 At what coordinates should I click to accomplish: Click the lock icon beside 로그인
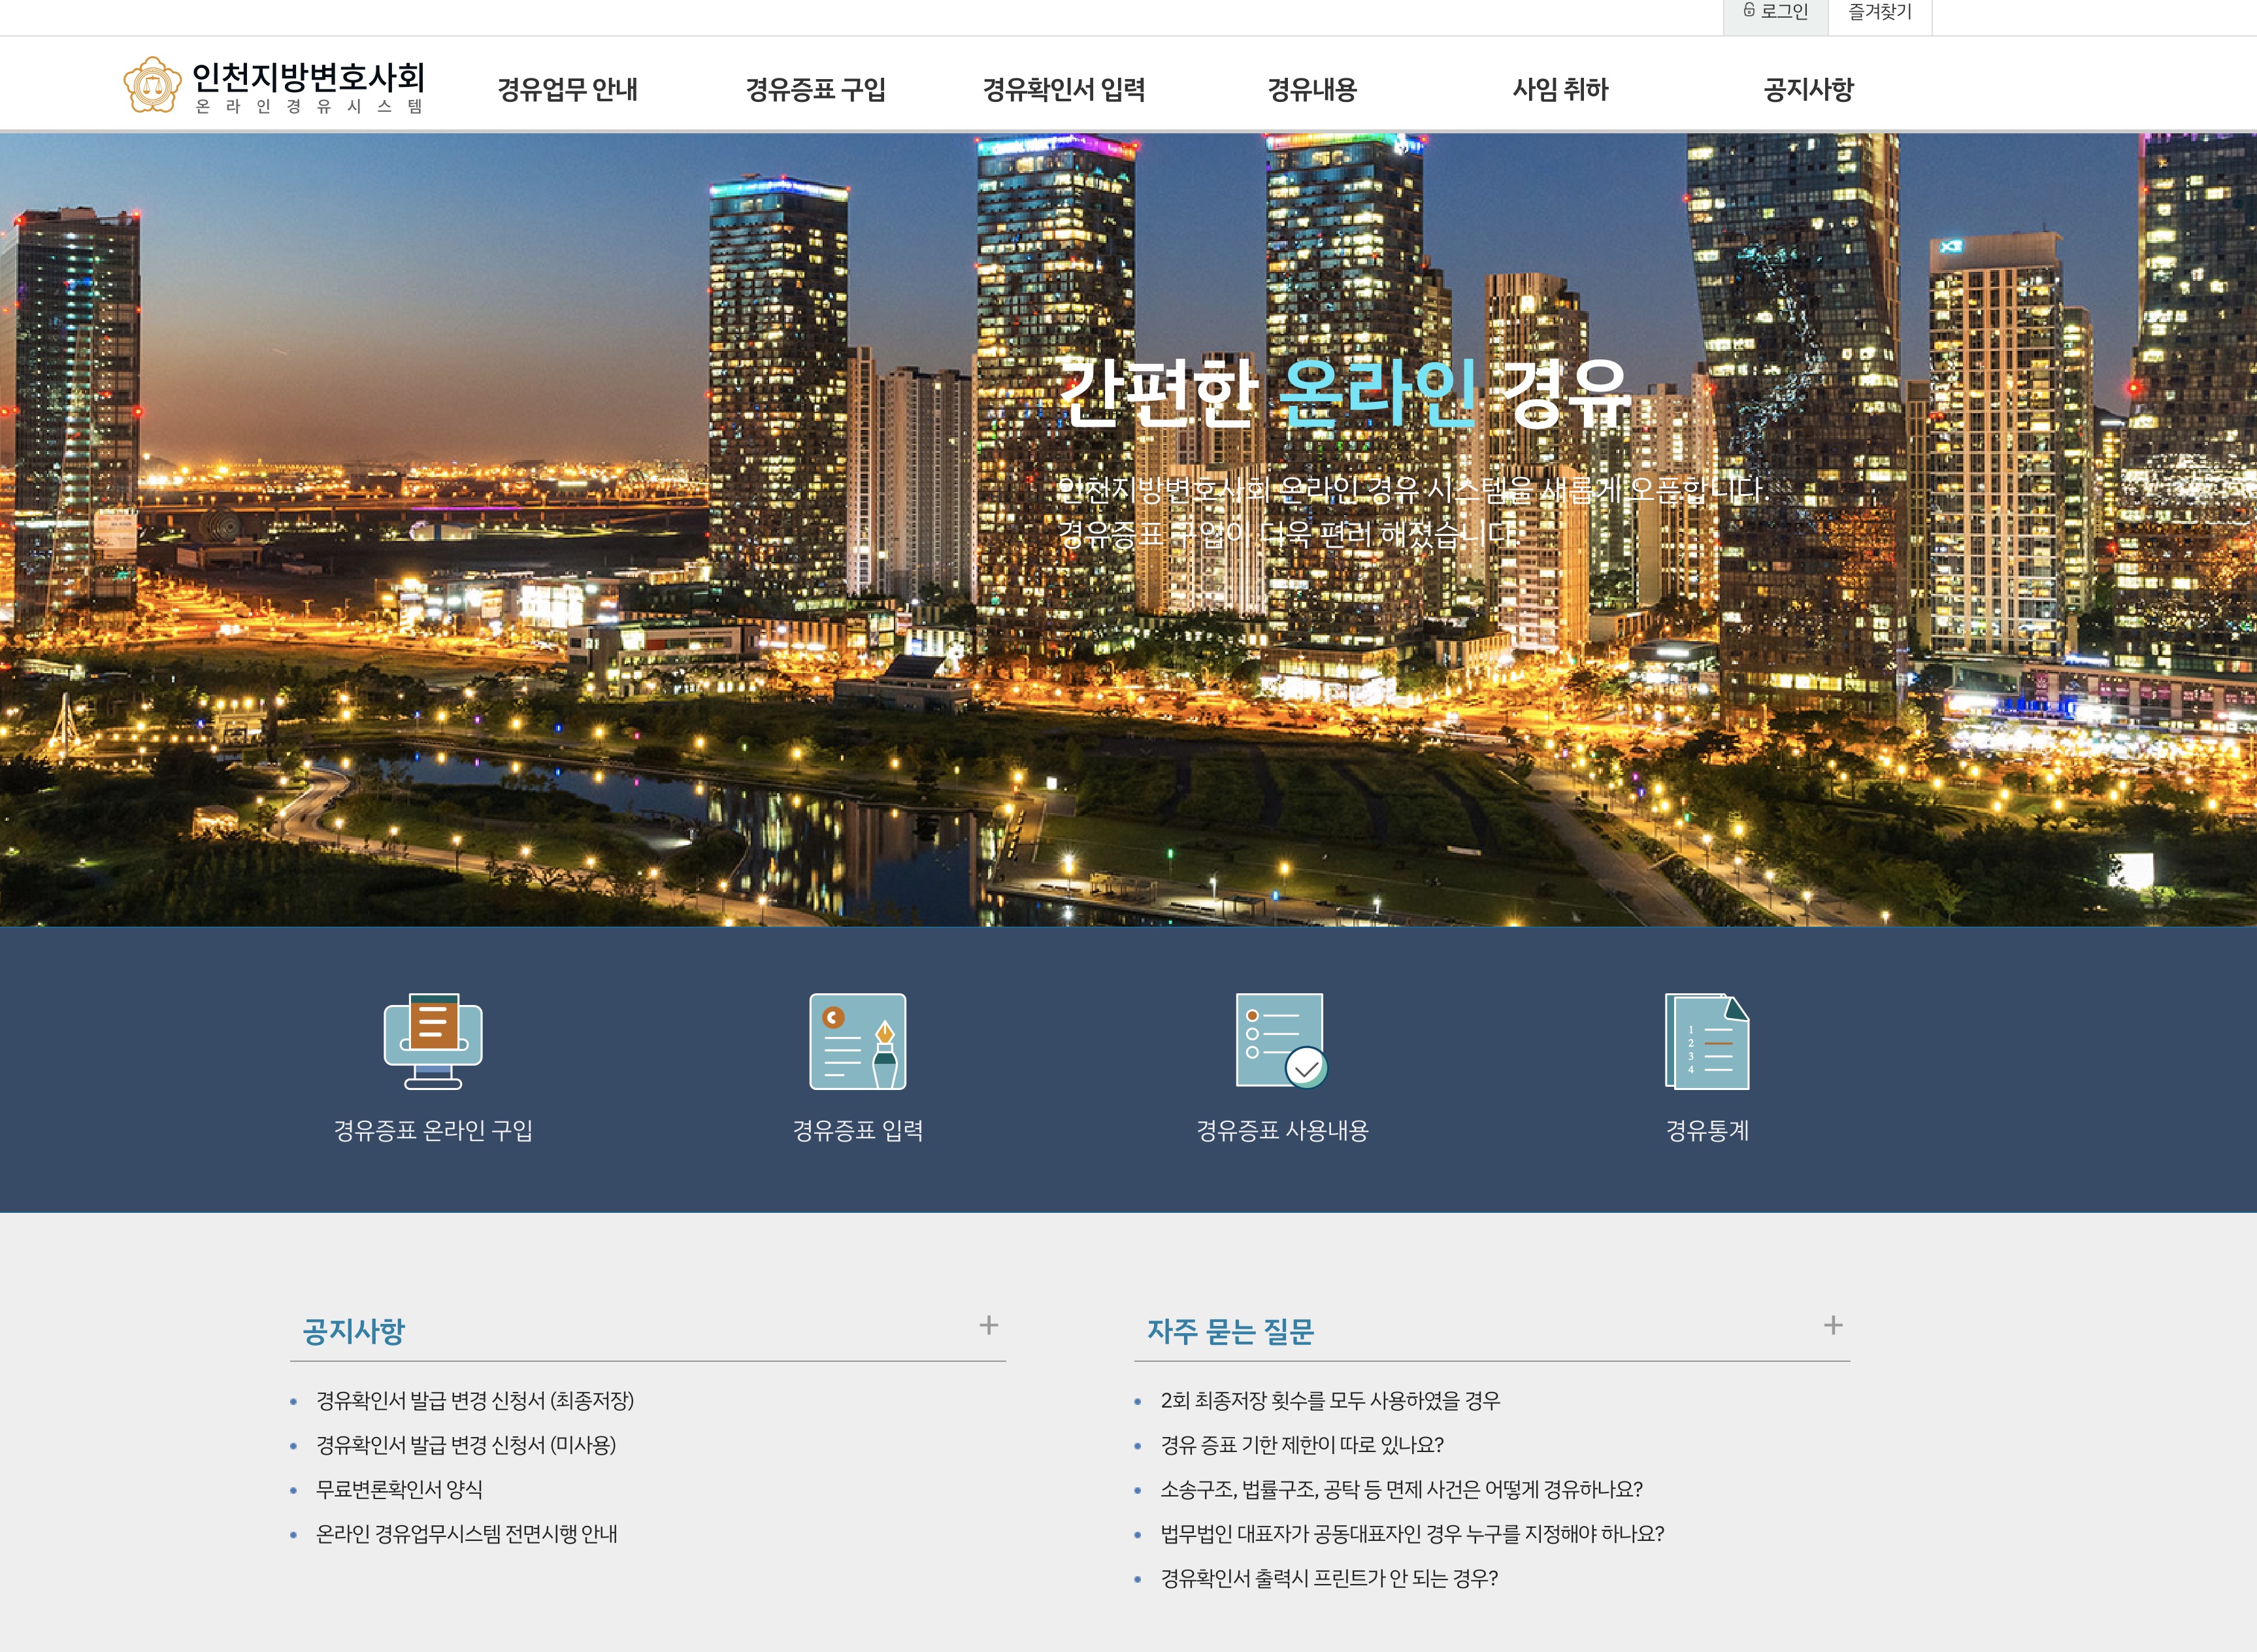tap(1749, 10)
